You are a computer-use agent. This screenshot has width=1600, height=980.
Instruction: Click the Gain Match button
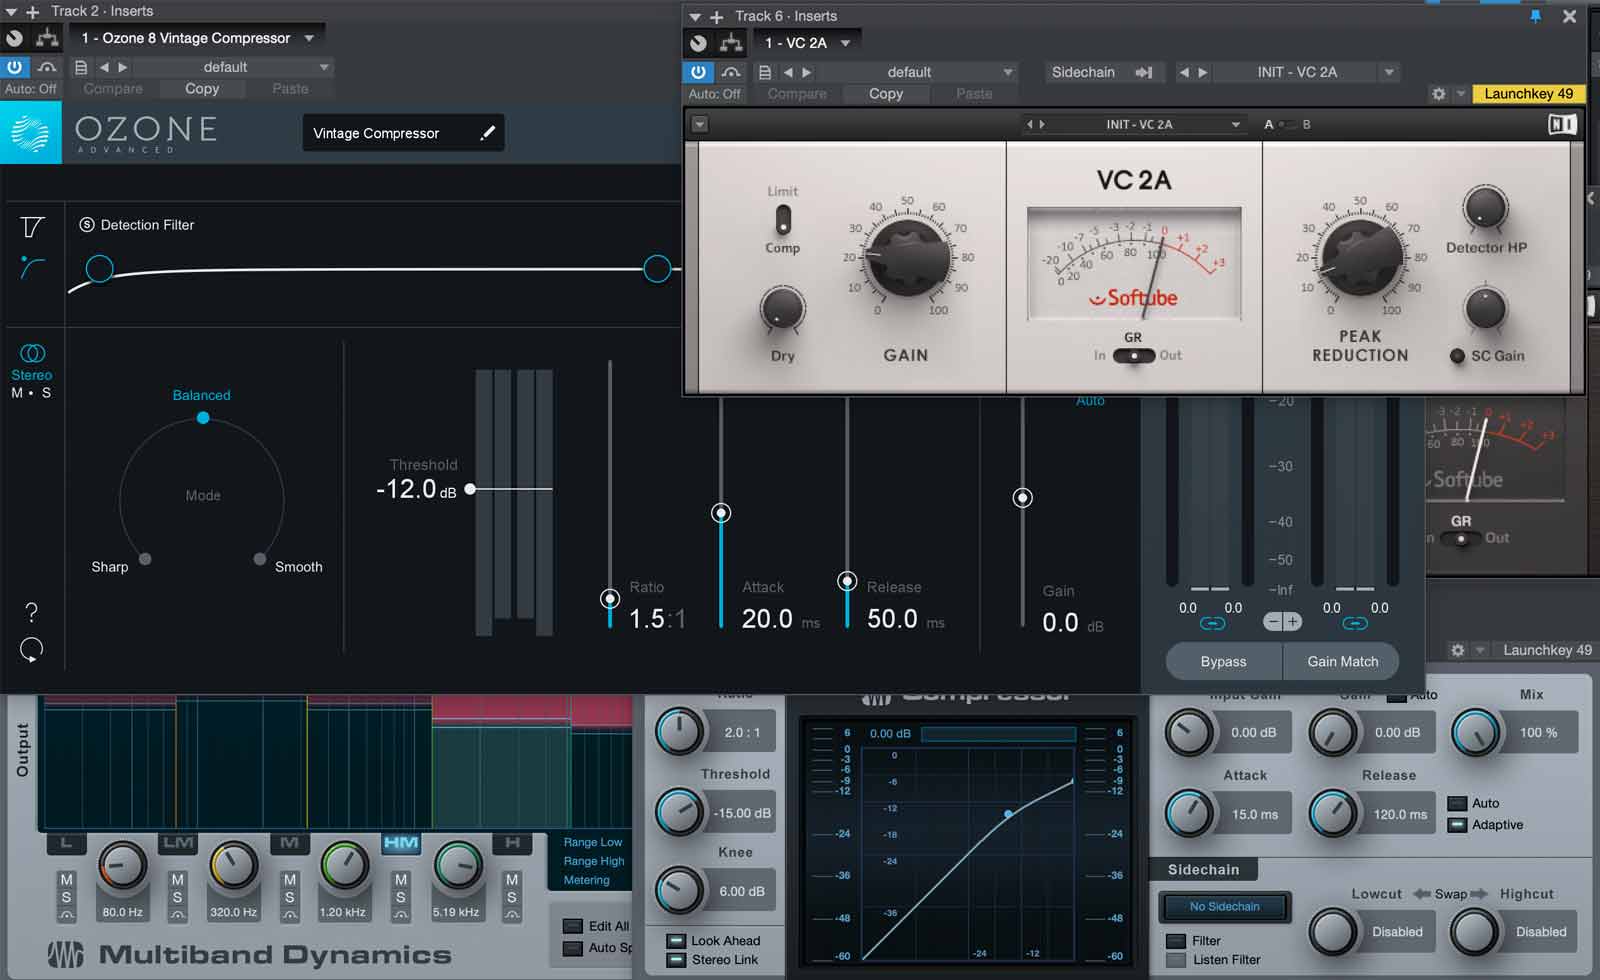[1342, 661]
